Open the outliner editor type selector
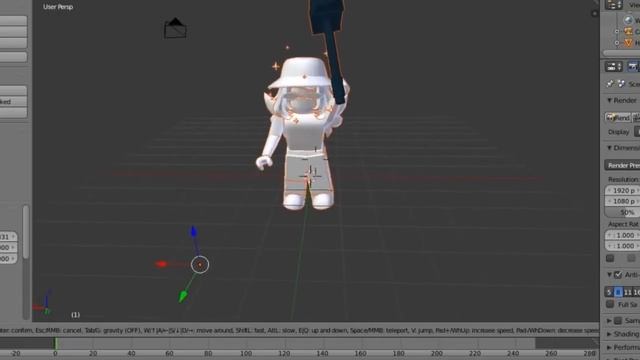 (x=614, y=5)
